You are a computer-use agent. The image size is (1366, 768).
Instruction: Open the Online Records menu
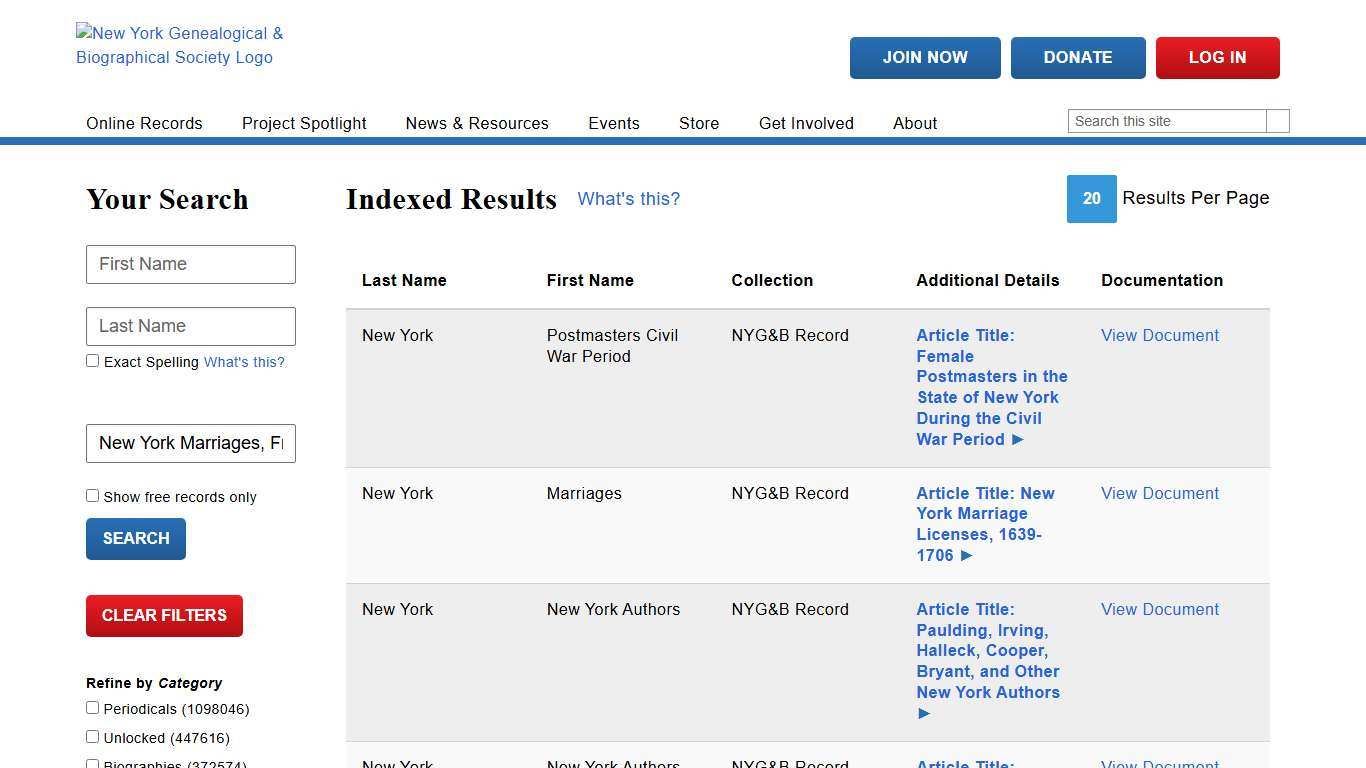tap(144, 123)
